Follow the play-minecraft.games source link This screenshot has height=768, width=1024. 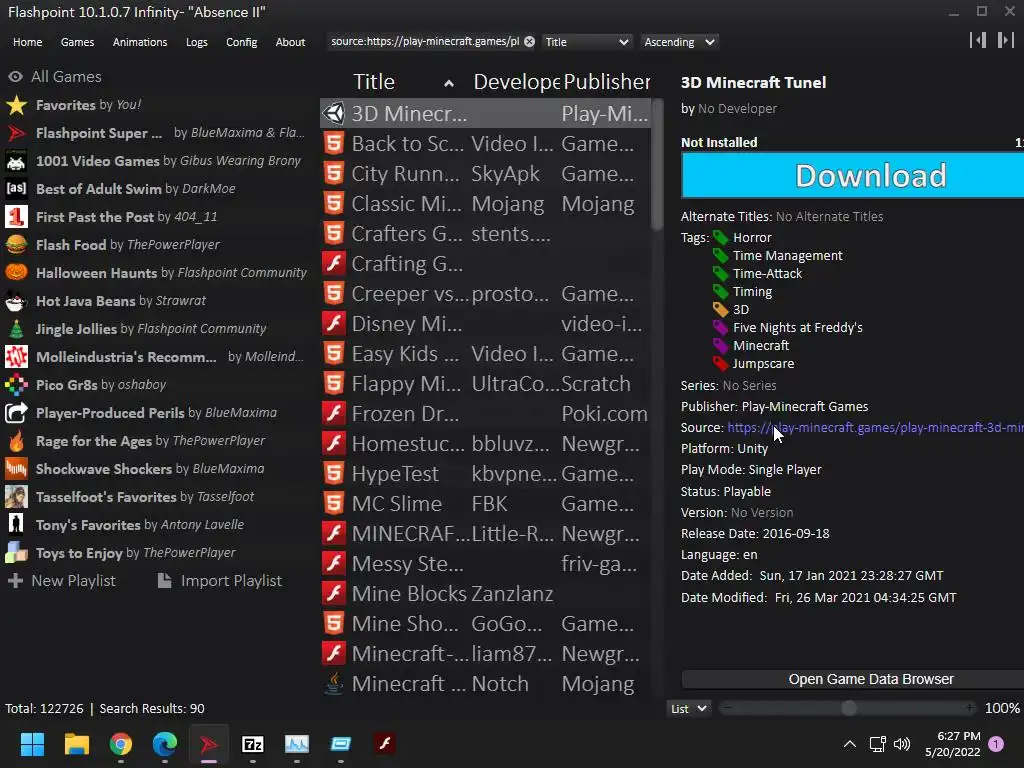[x=875, y=428]
